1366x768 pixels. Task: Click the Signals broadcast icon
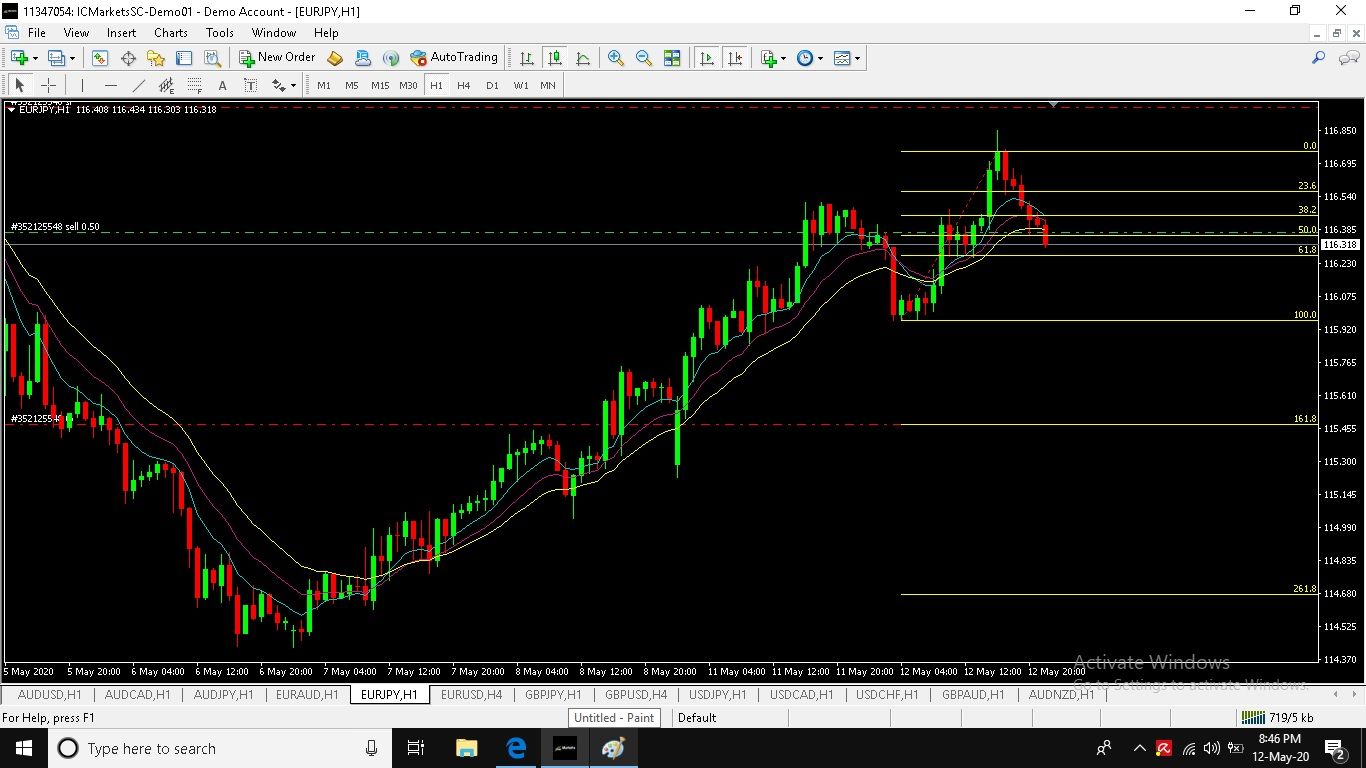391,58
